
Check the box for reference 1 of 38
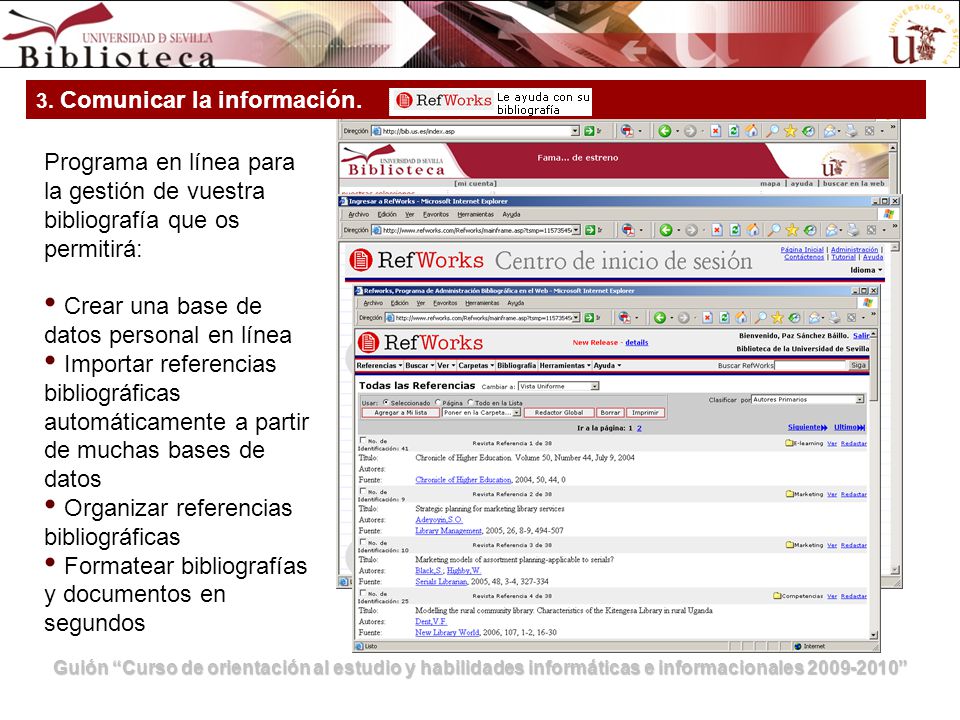363,440
